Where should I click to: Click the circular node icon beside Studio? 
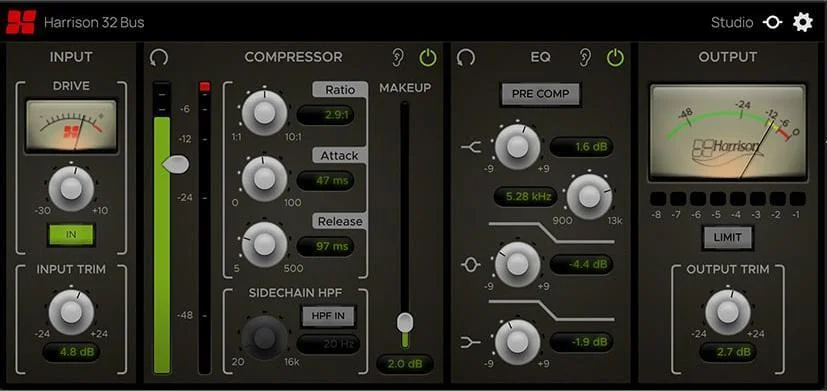773,23
